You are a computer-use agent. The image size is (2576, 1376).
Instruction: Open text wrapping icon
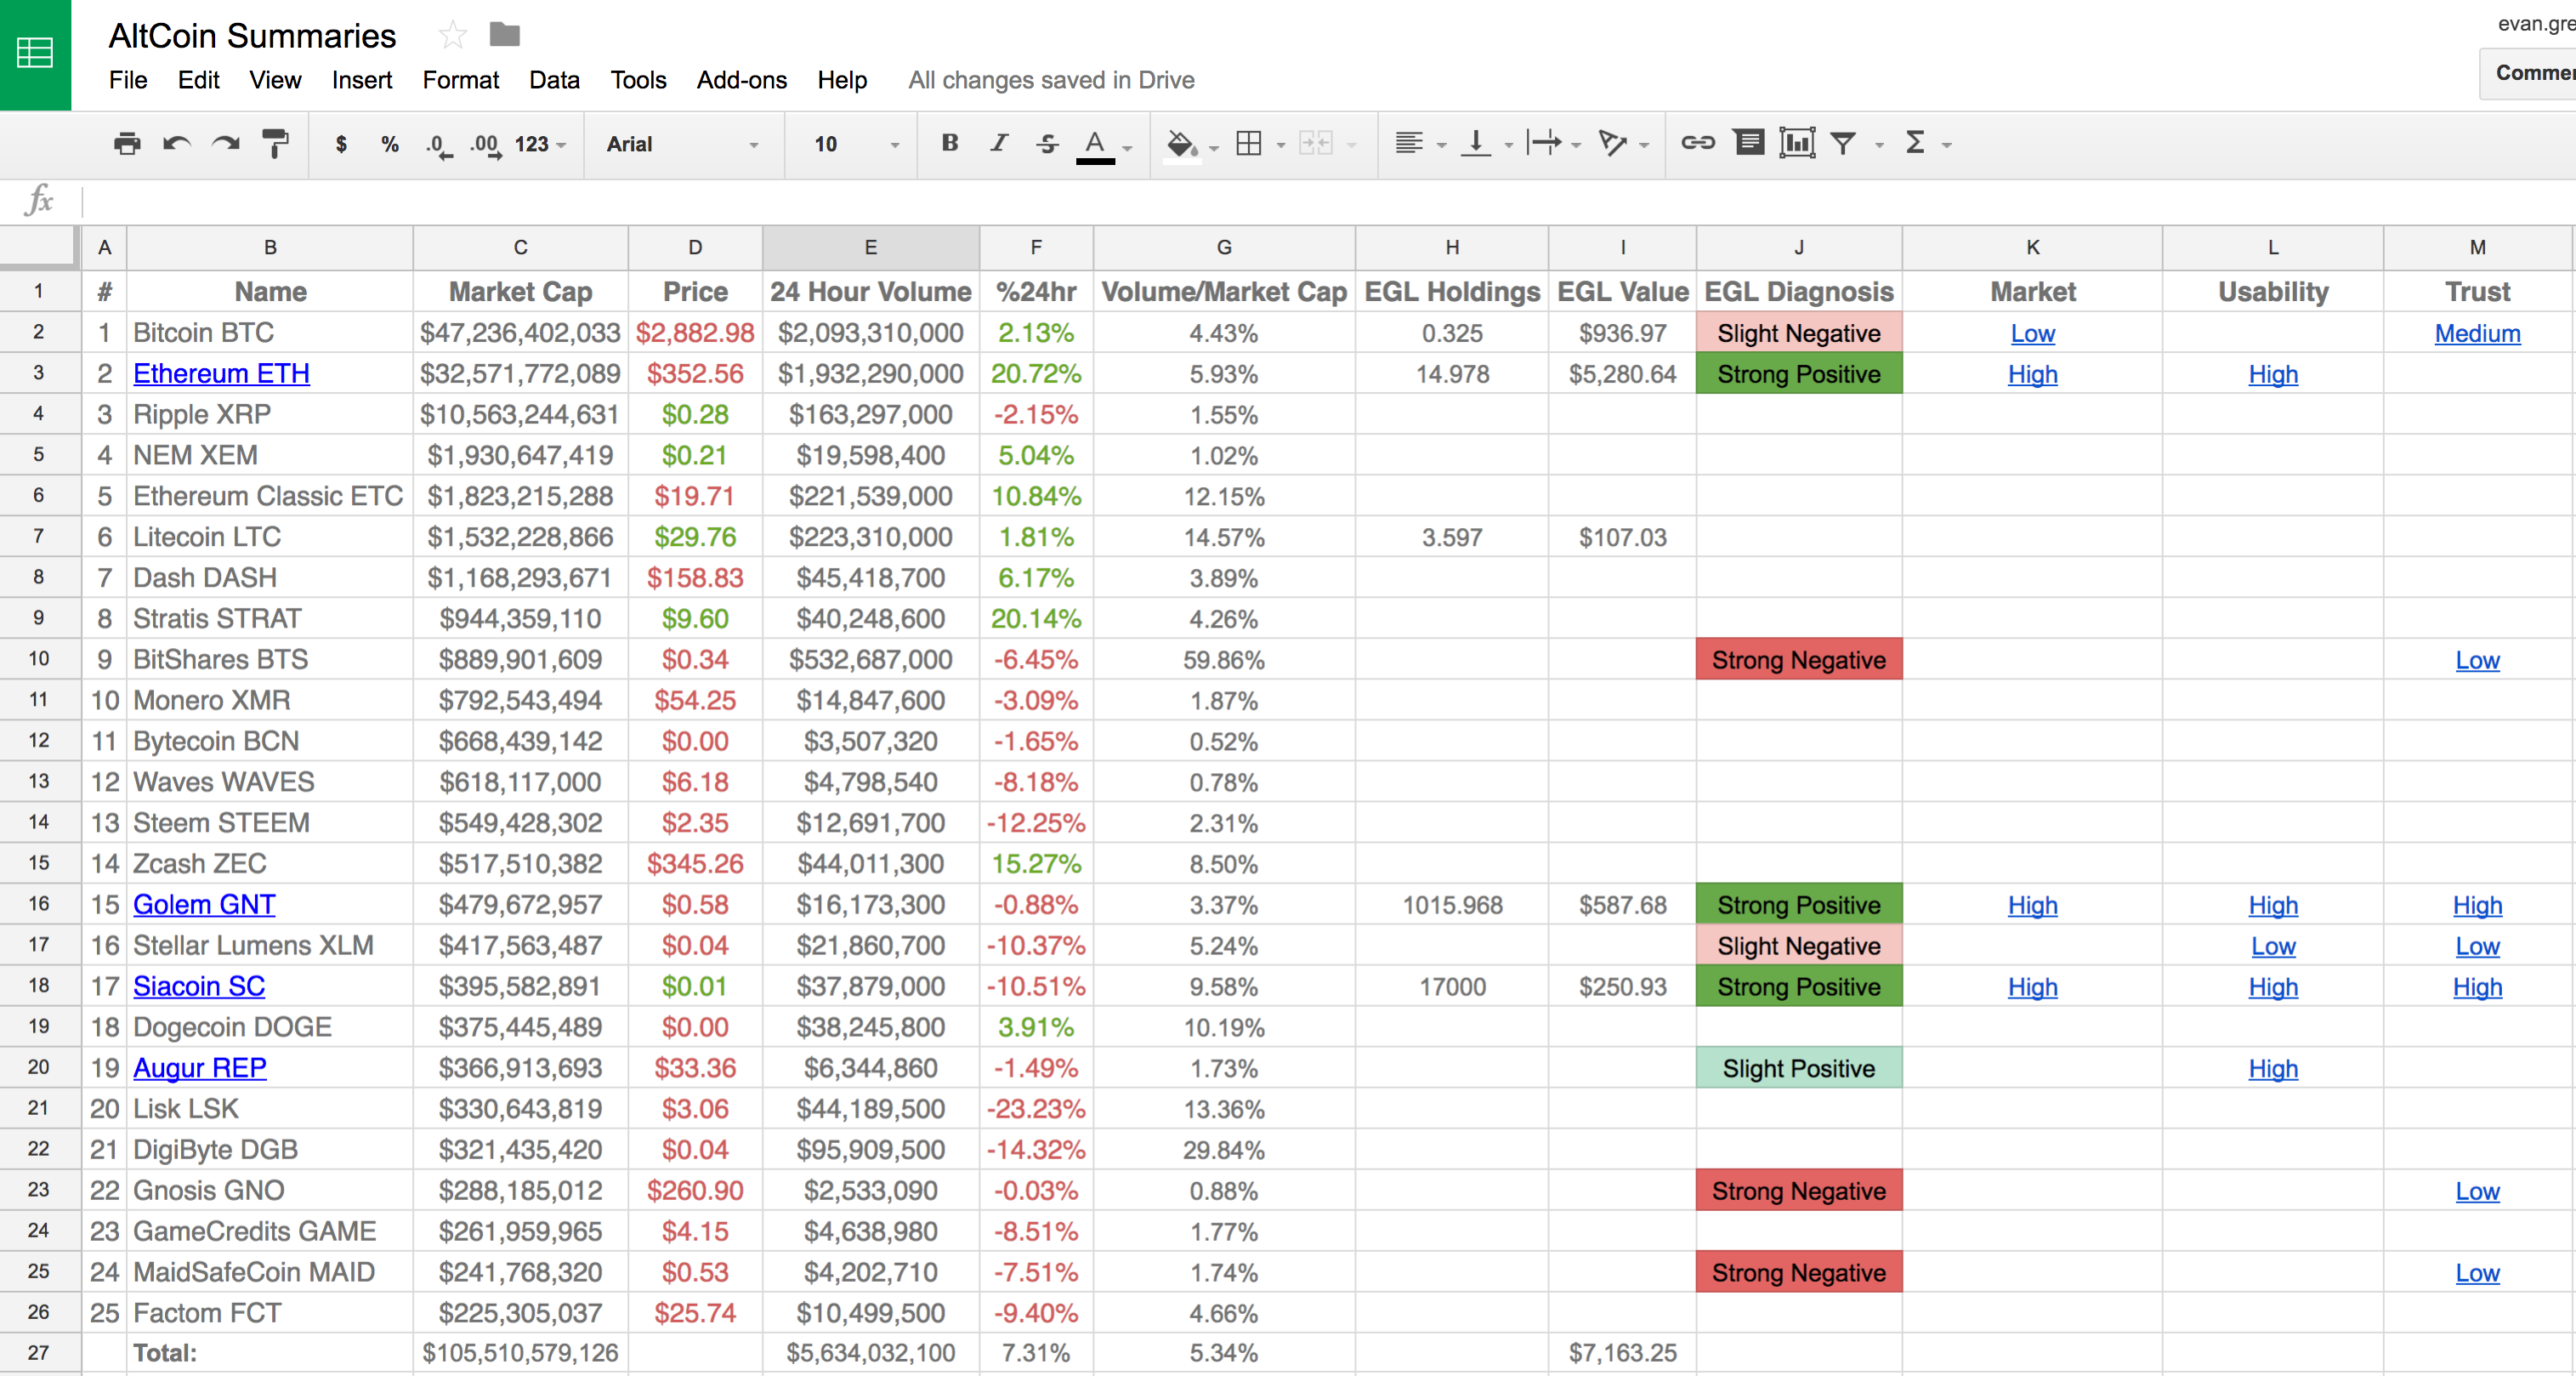point(1544,144)
